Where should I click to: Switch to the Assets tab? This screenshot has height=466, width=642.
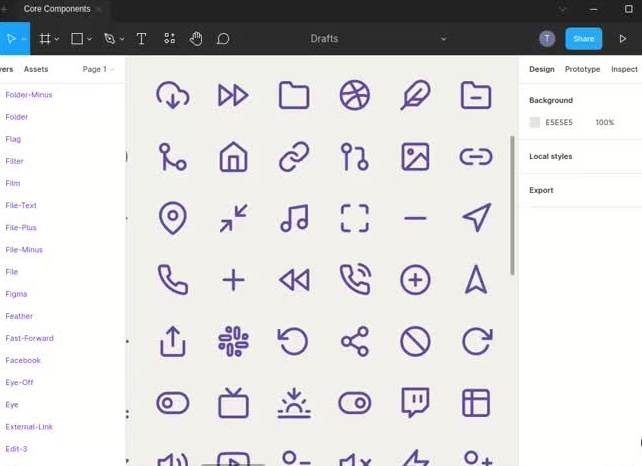click(36, 70)
